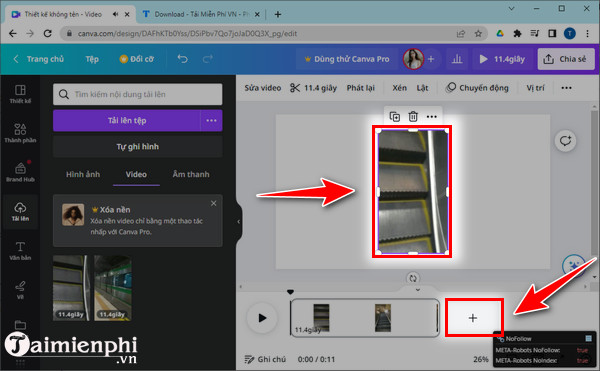
Task: Select the escalator video thumbnail
Action: (71, 288)
